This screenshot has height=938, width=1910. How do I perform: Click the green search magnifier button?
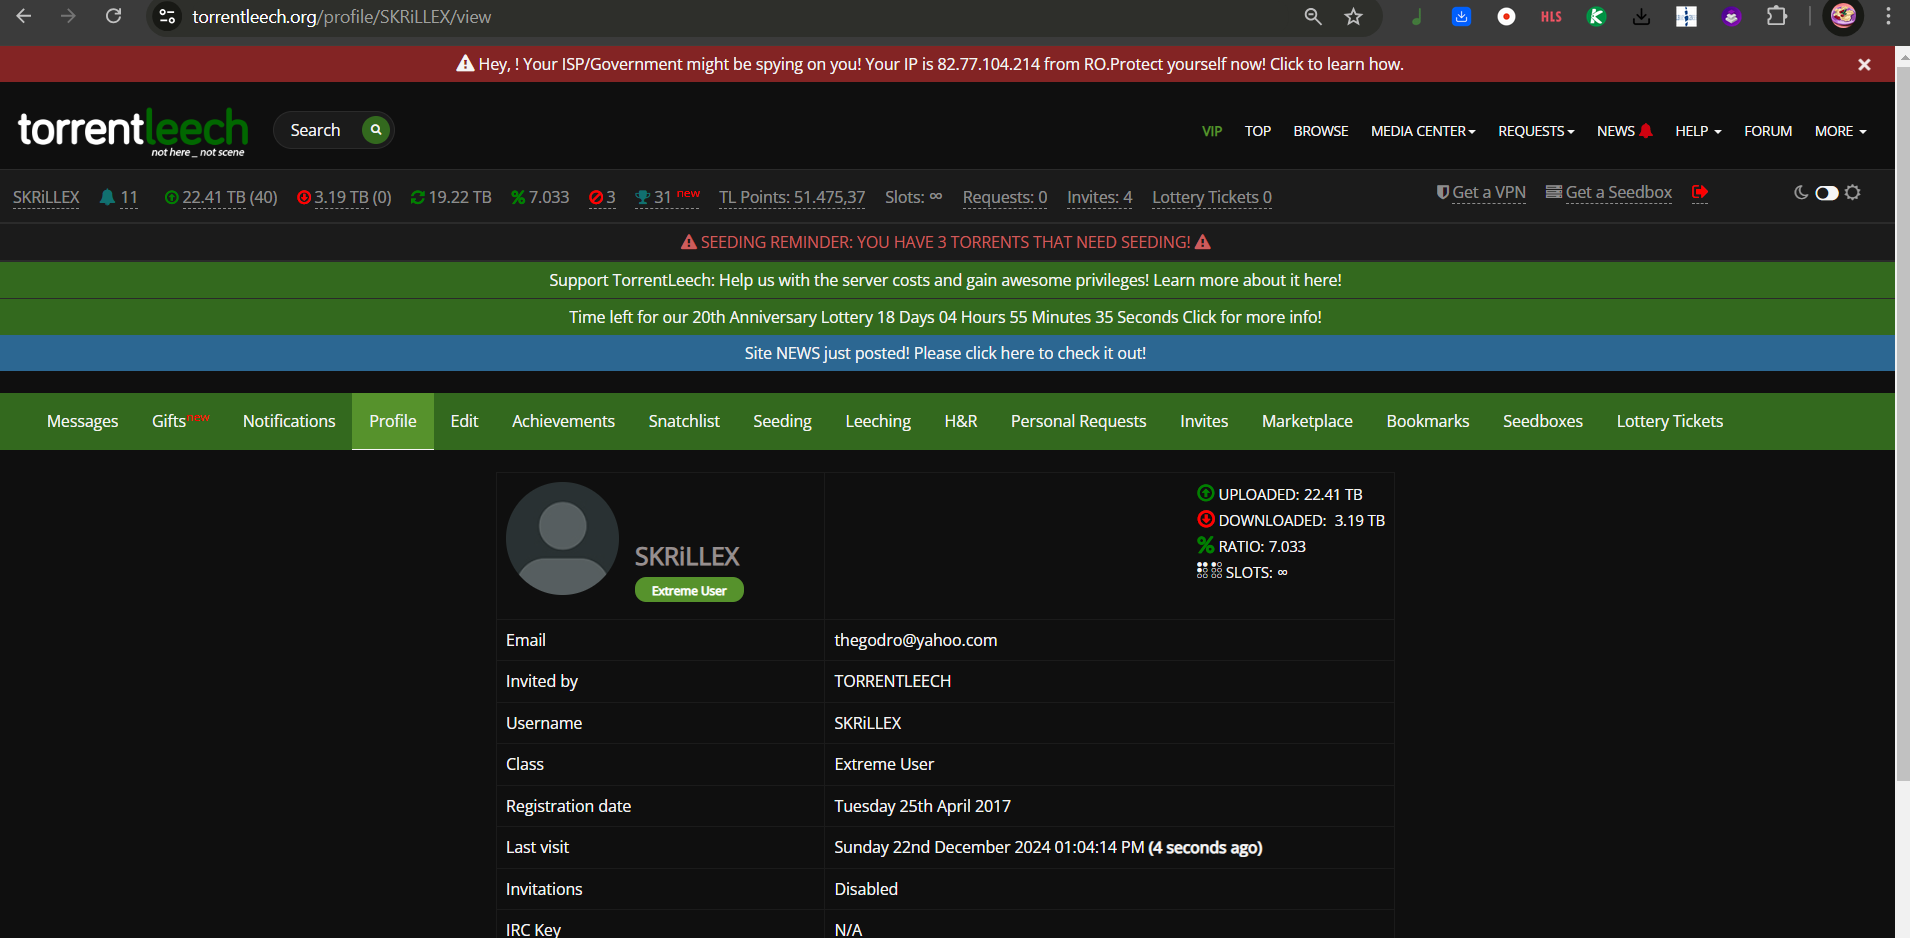[376, 130]
